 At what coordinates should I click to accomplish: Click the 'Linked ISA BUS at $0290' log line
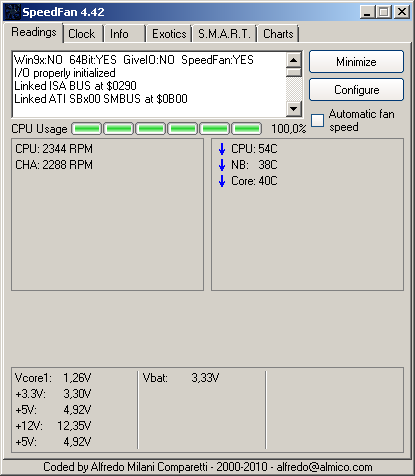pos(75,86)
